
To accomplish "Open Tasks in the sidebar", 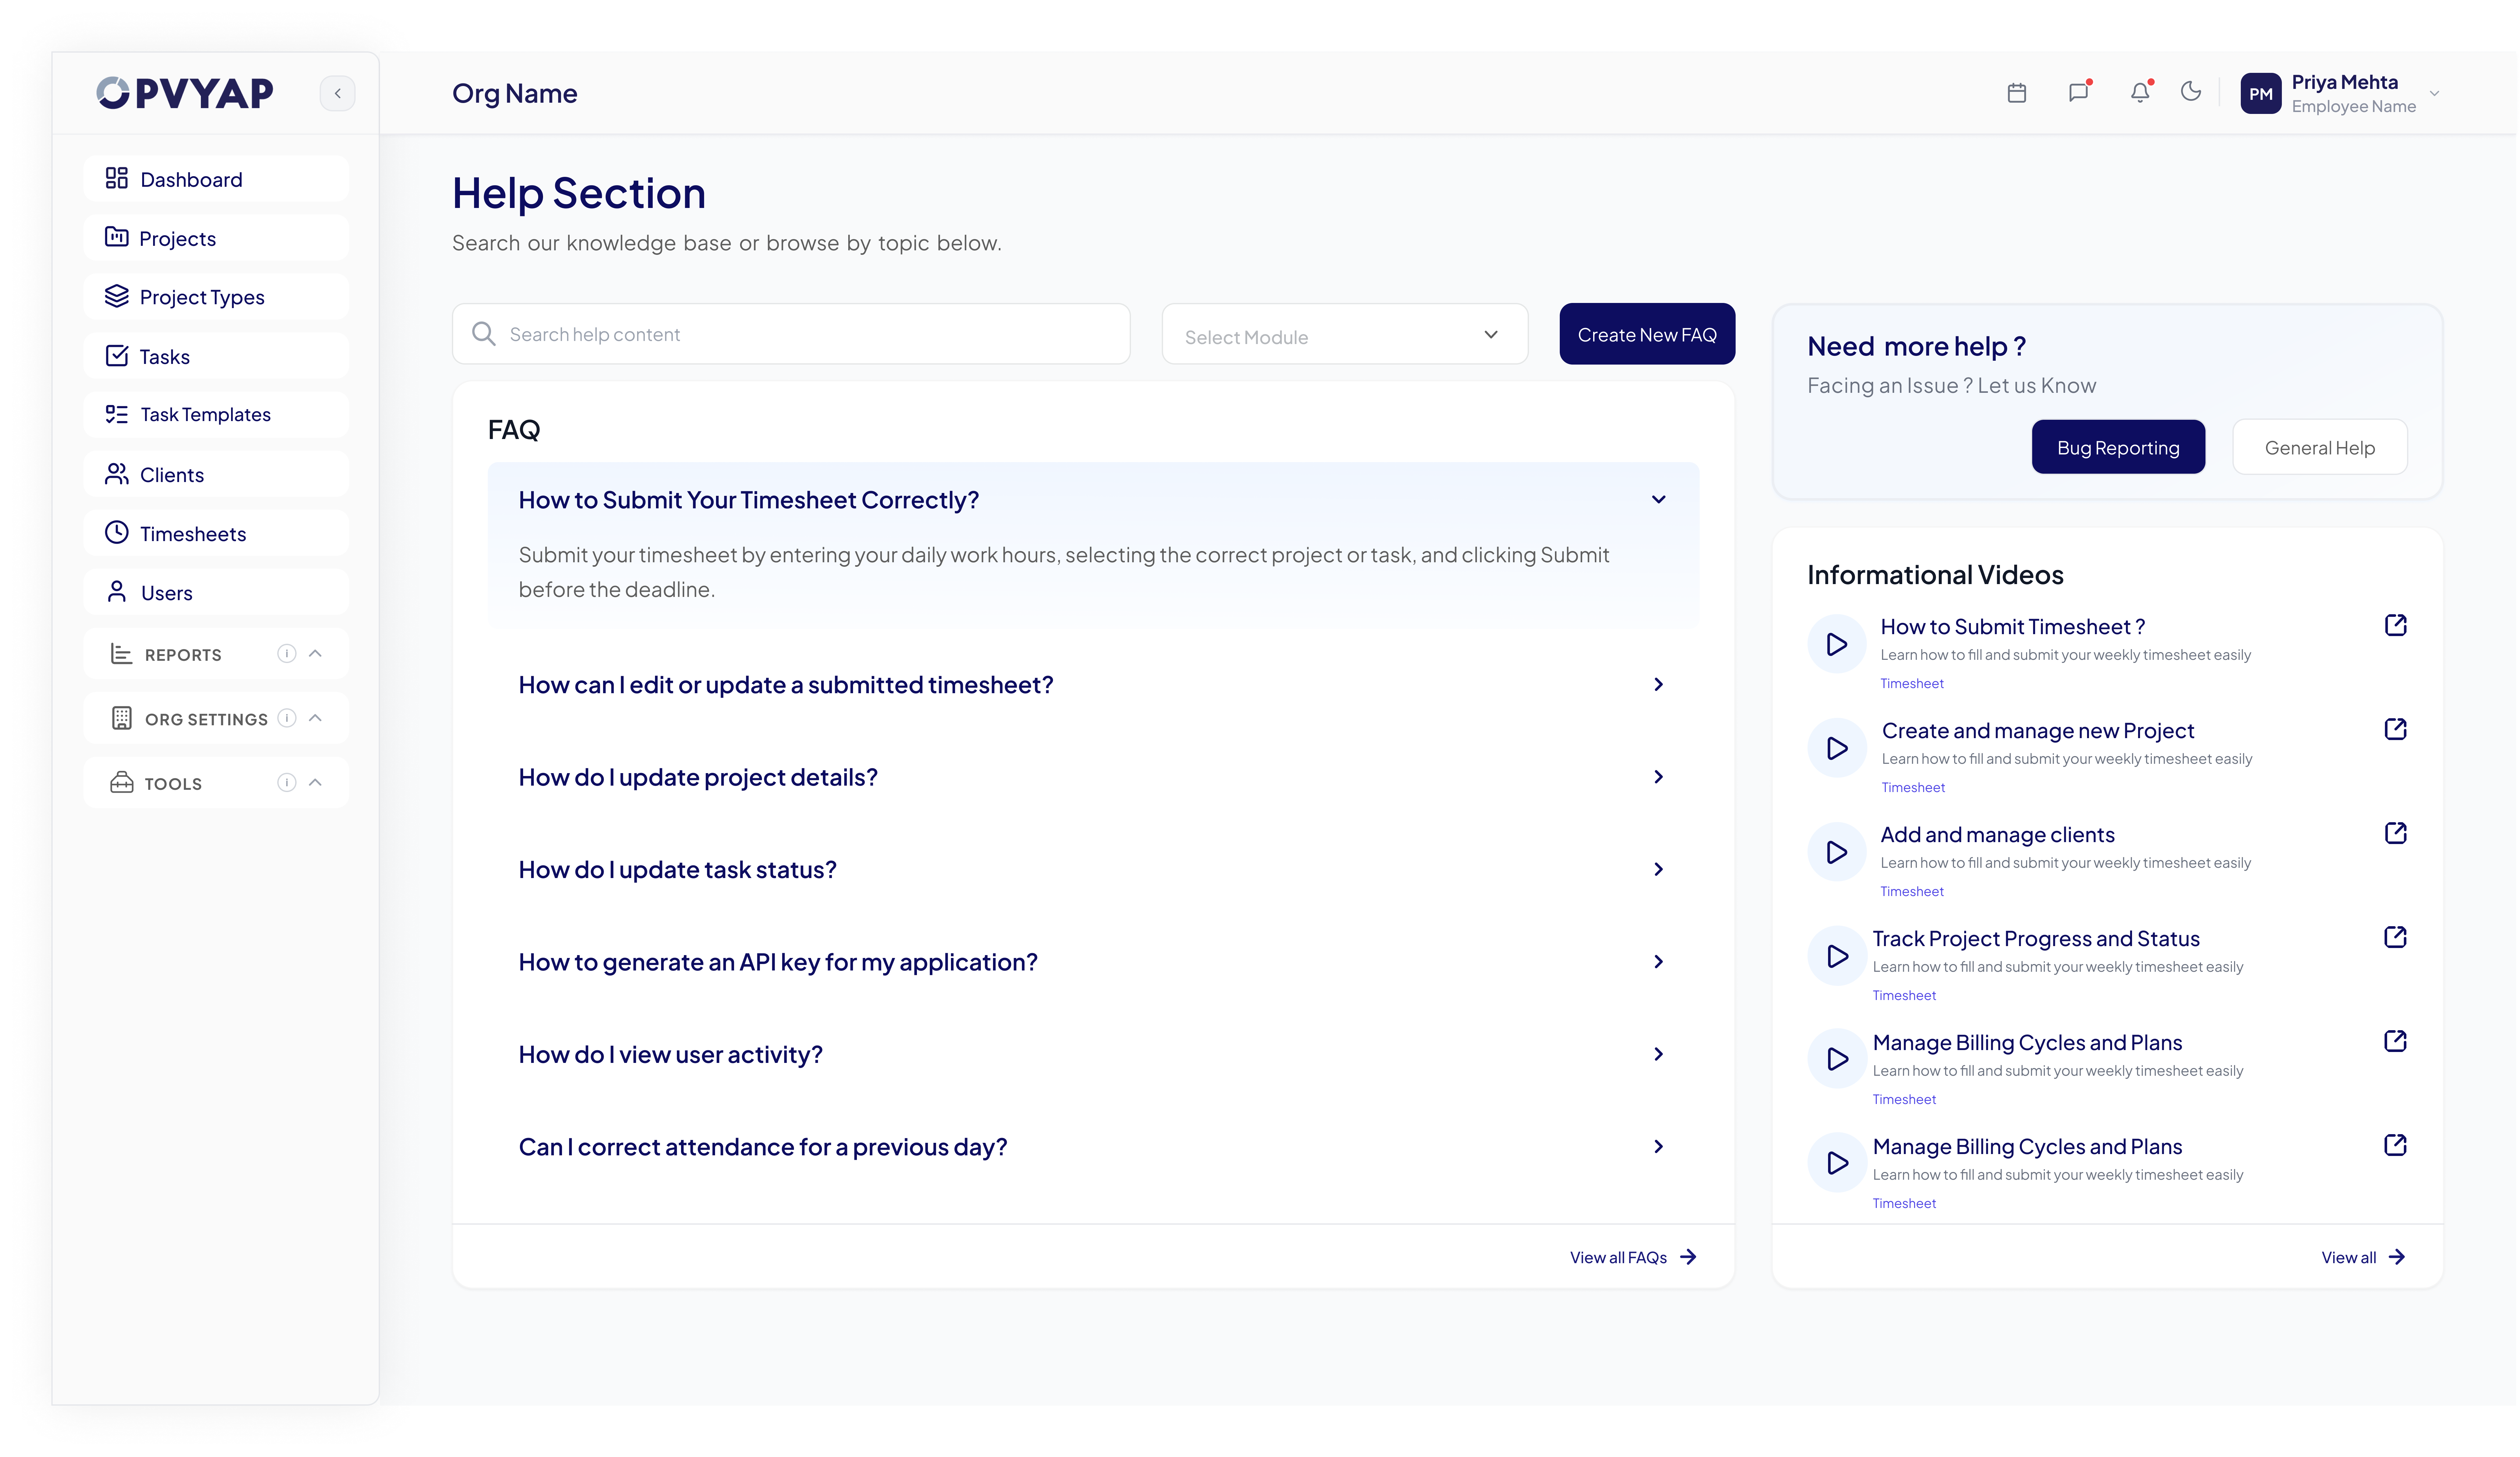I will 216,356.
